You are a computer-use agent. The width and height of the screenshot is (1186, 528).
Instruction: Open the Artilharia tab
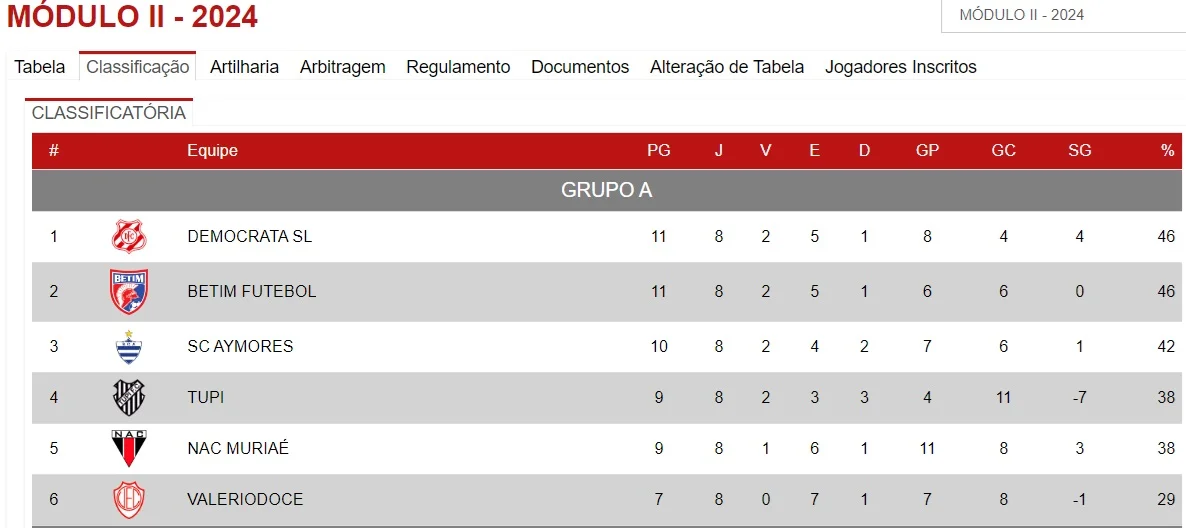click(x=244, y=67)
